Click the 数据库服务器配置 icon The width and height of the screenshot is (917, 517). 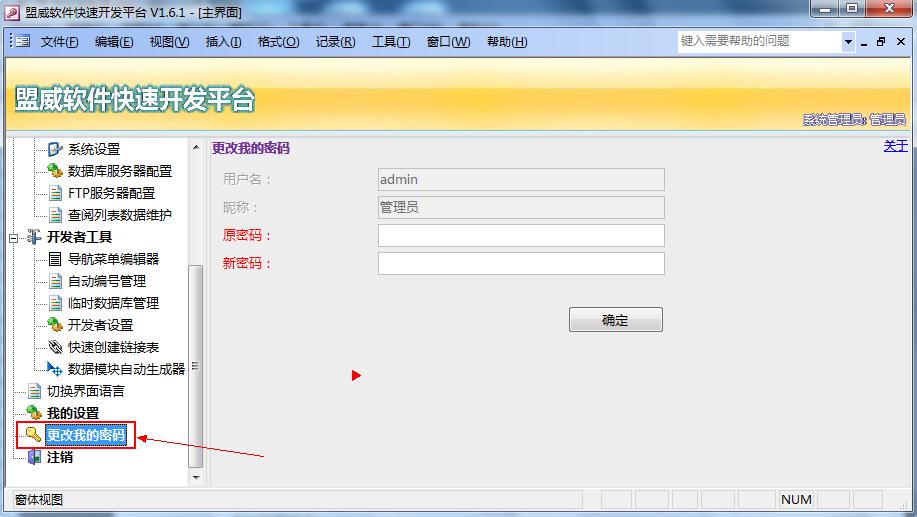pos(55,171)
